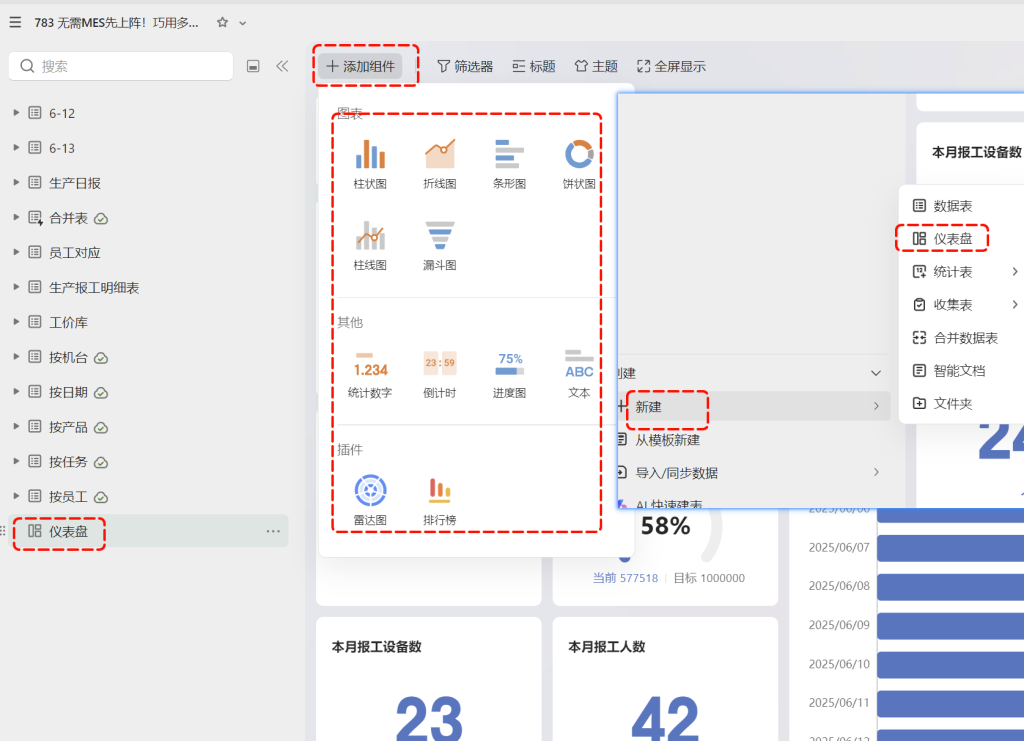This screenshot has height=741, width=1024.
Task: Open the 主题 theme option
Action: pos(596,66)
